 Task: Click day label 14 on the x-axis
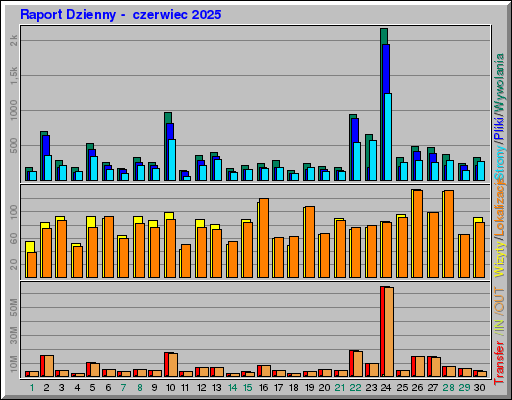(x=232, y=388)
